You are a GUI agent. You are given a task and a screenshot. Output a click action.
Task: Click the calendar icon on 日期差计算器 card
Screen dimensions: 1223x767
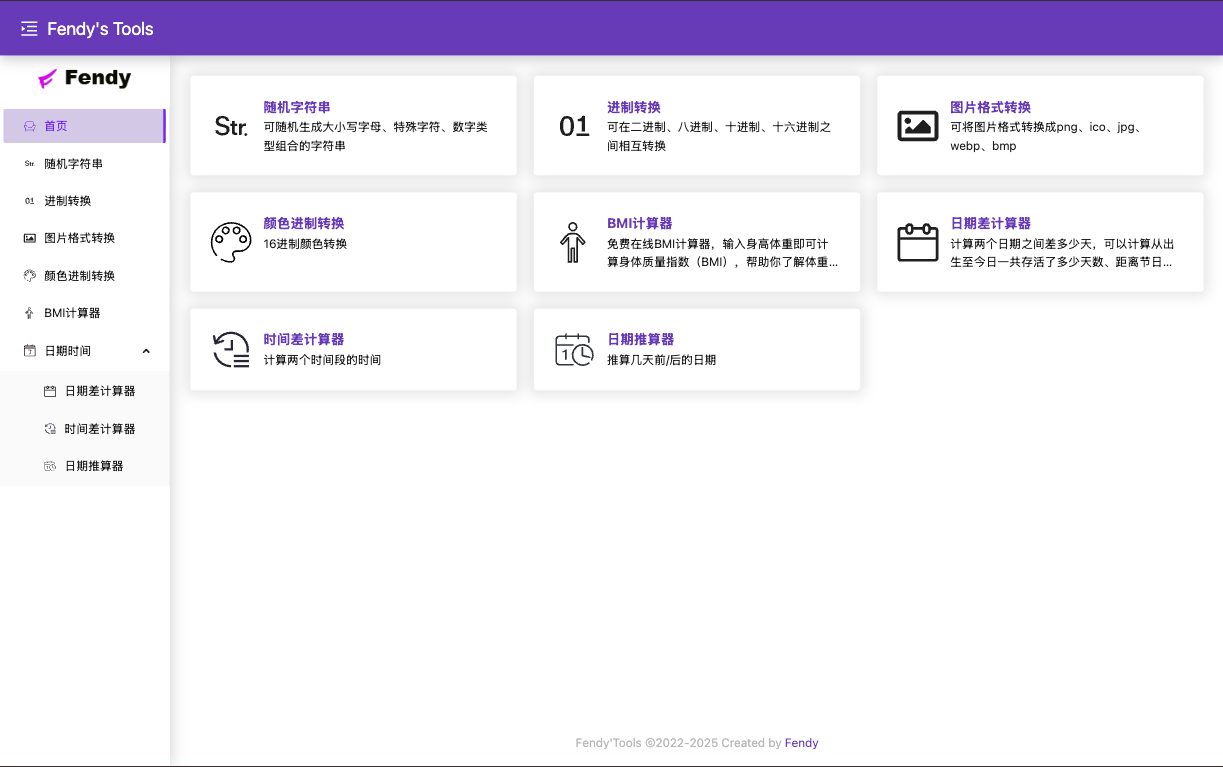coord(917,242)
